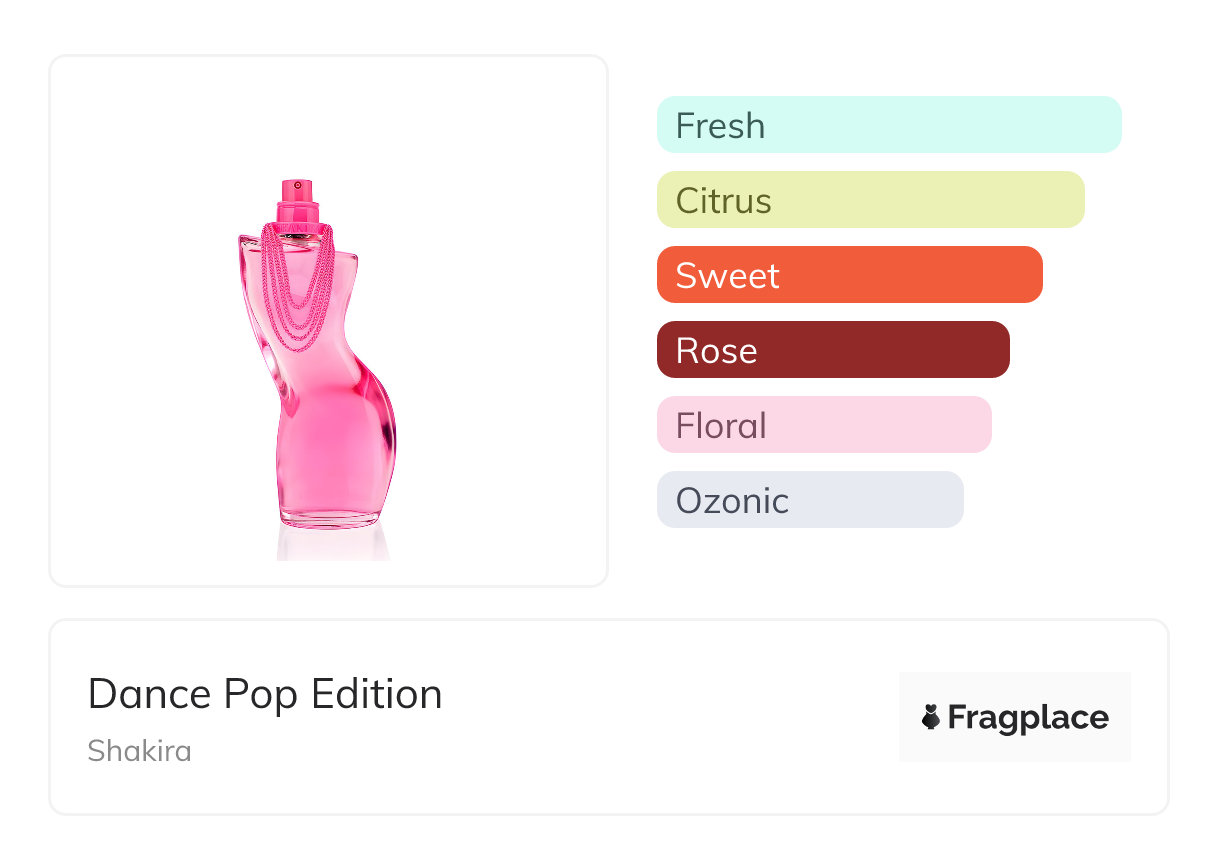Image resolution: width=1218 pixels, height=864 pixels.
Task: Select the Citrus accord bar
Action: (870, 200)
